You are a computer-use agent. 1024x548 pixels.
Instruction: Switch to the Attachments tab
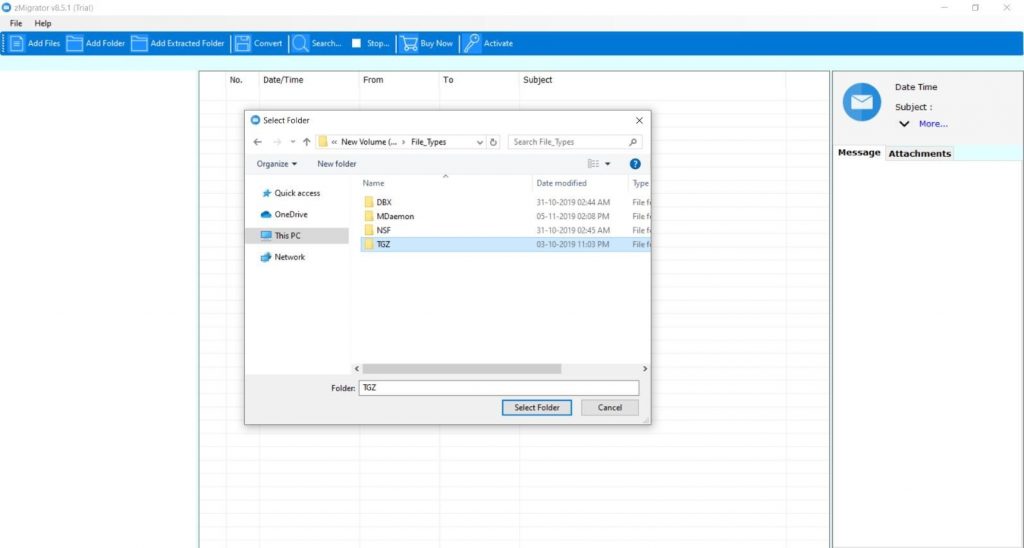point(920,153)
